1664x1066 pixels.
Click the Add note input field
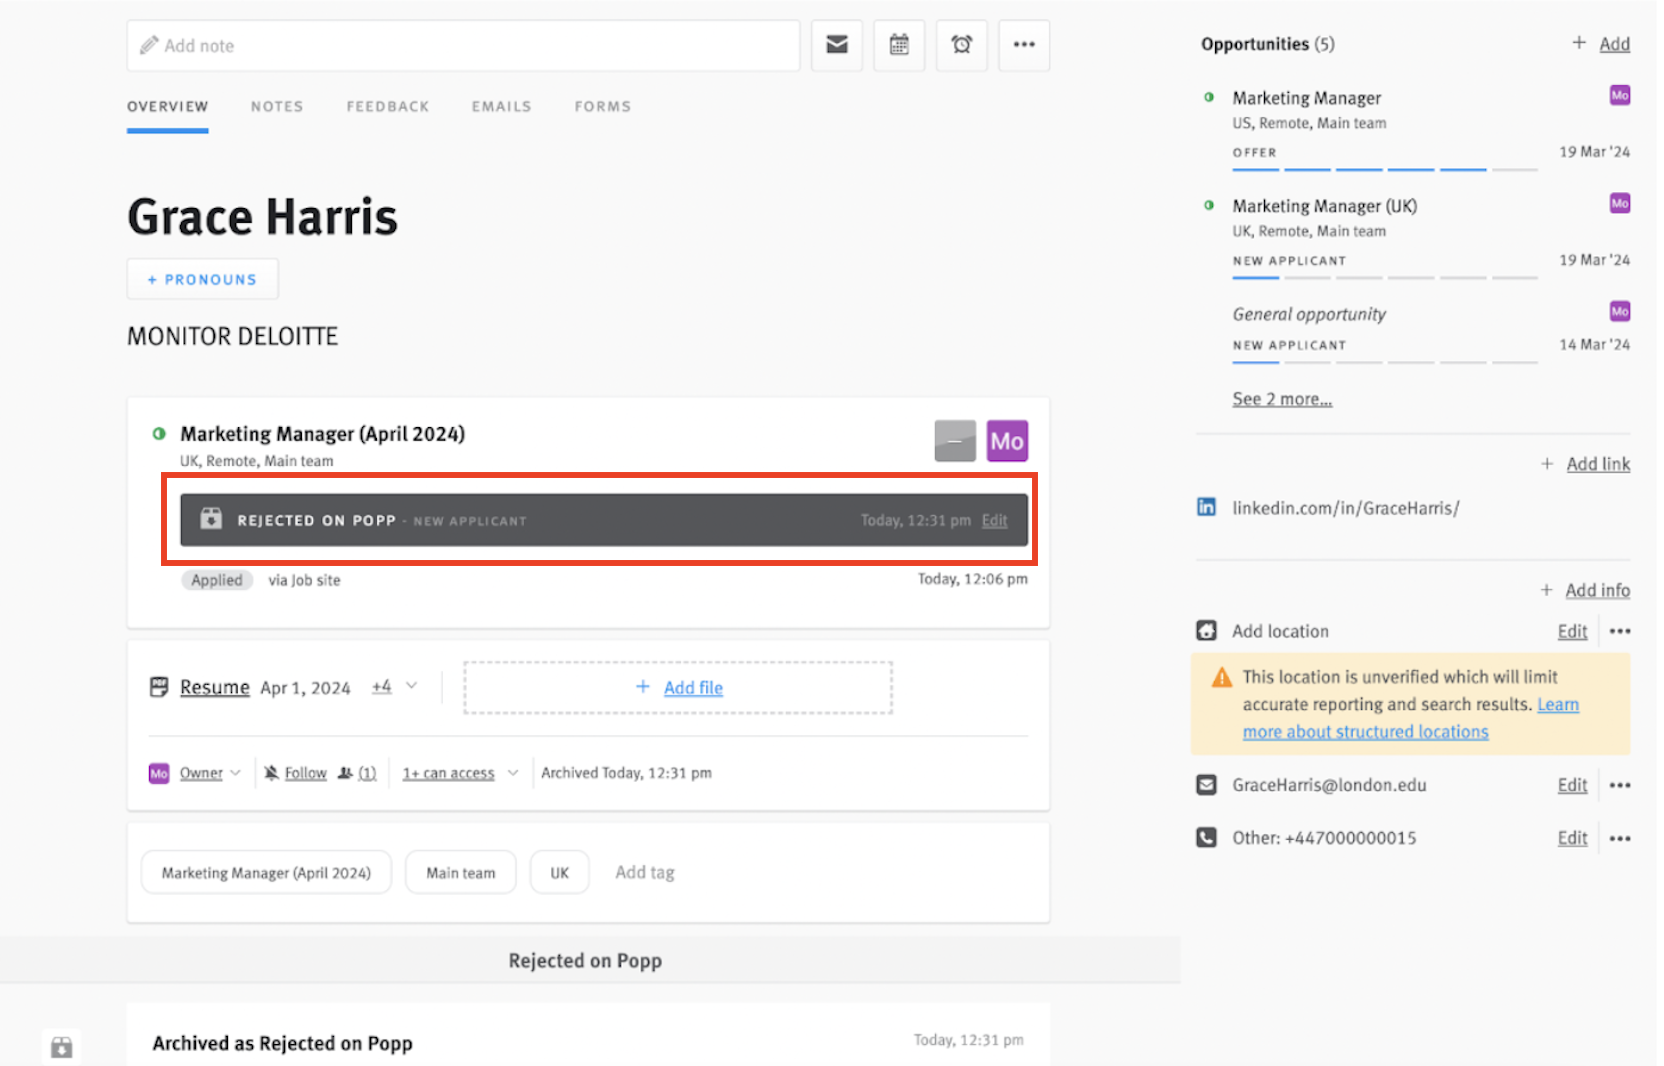tap(463, 45)
